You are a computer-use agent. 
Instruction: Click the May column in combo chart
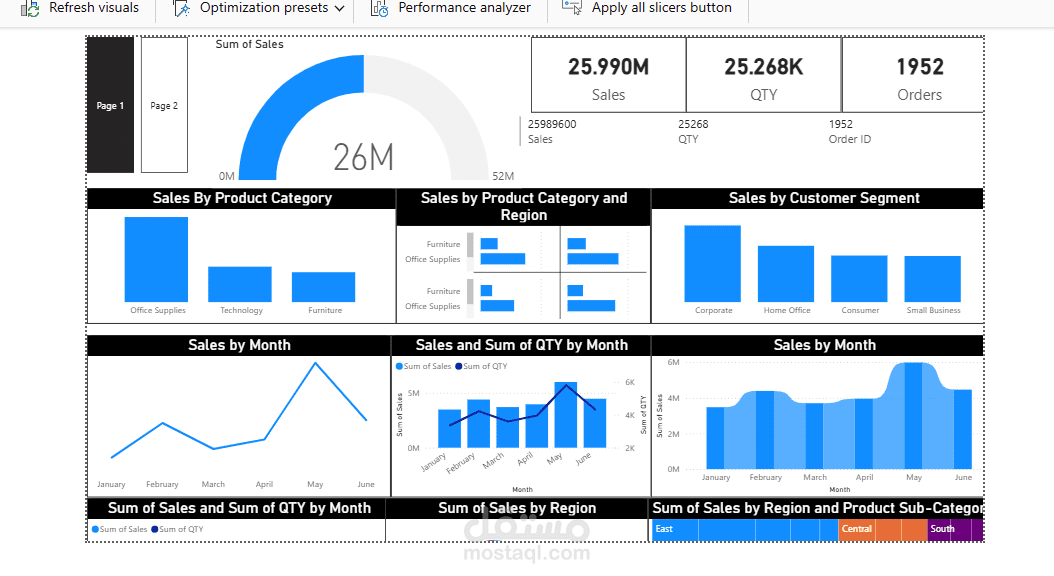click(565, 415)
